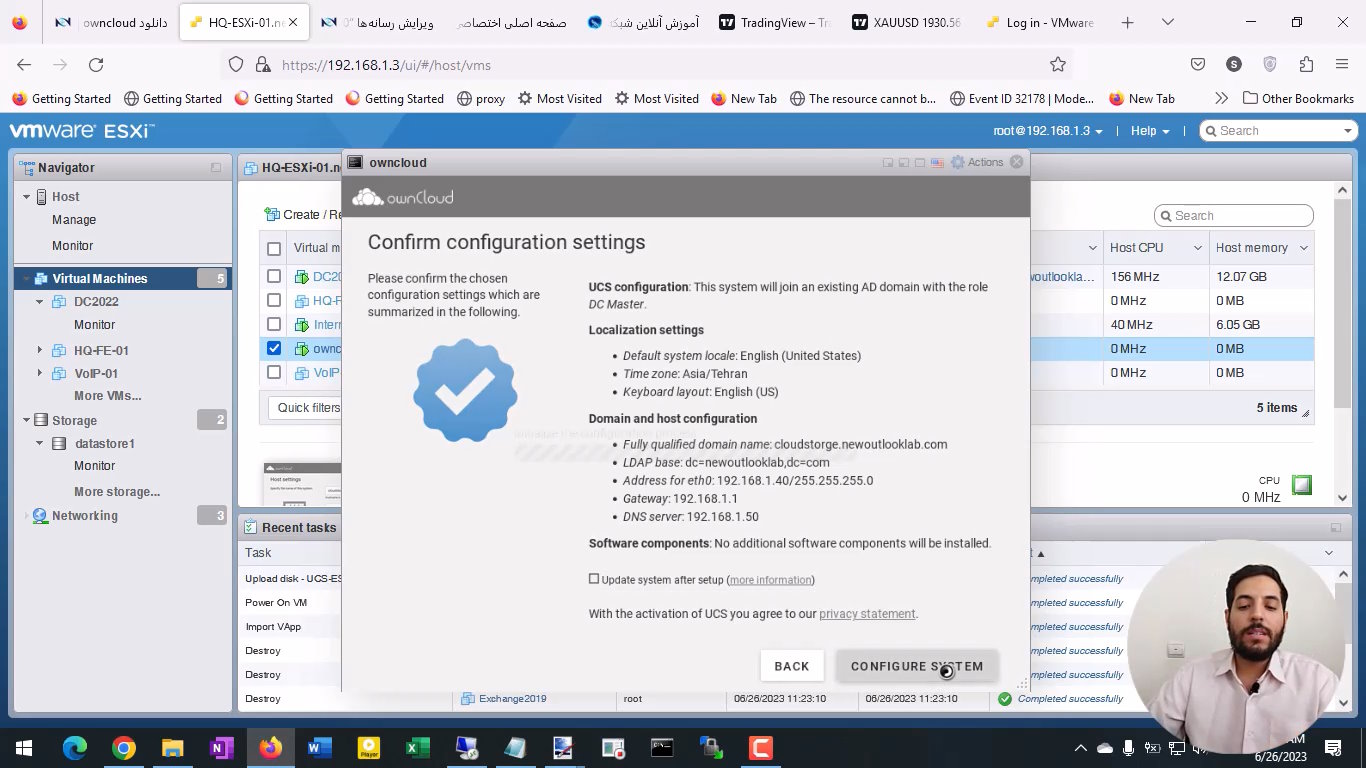Switch to the Log in - VMware tab
Screen dimensions: 1366x768
[1040, 22]
